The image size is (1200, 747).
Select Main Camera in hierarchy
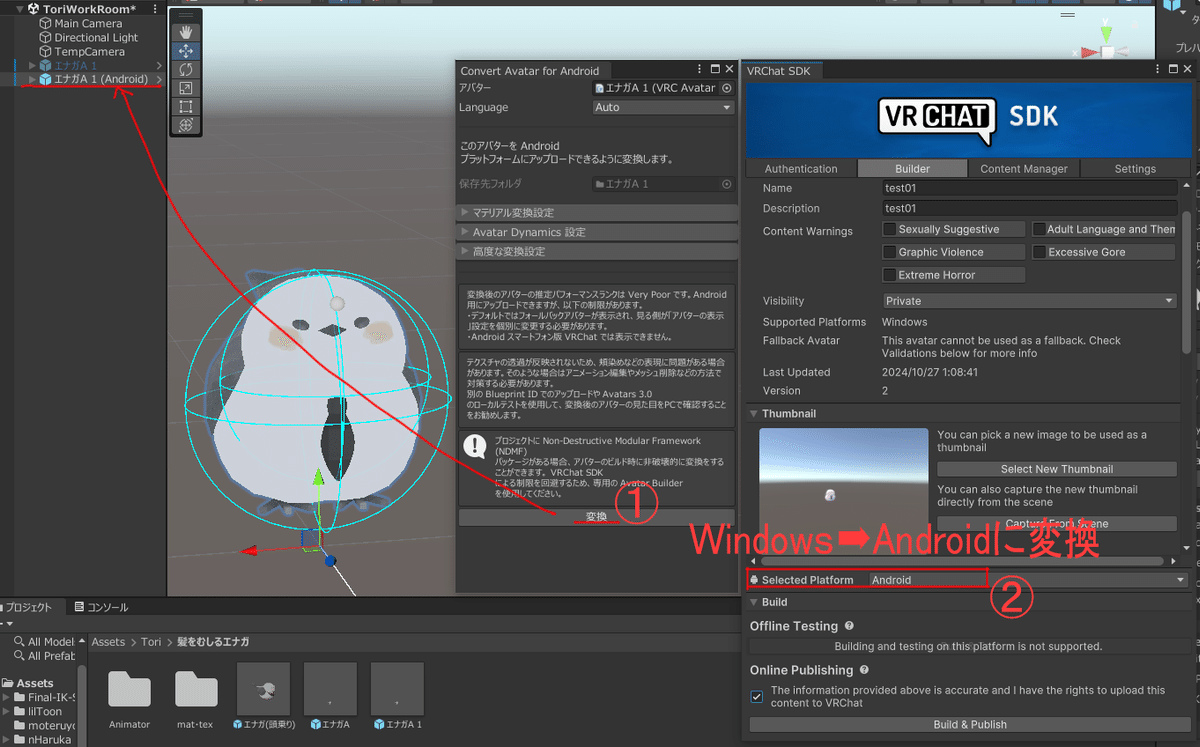pos(88,23)
